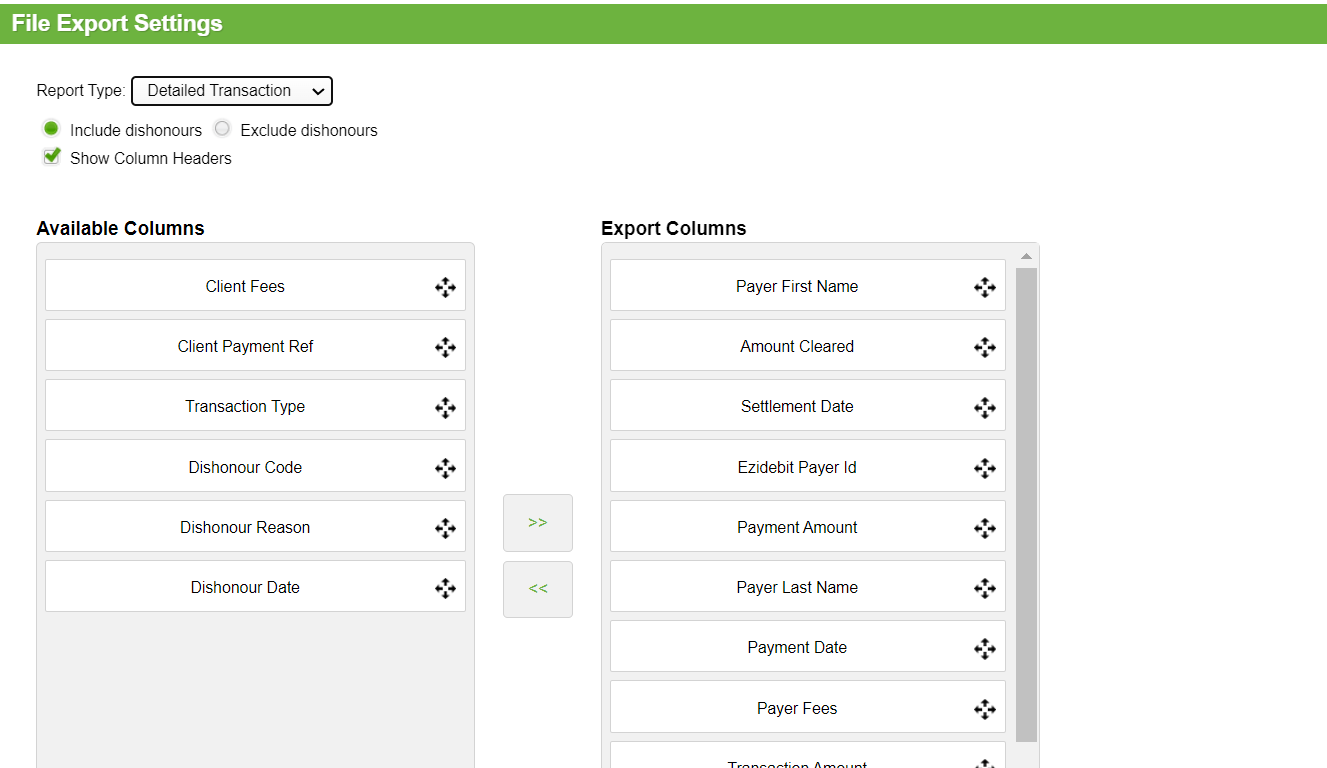Screen dimensions: 1327x768
Task: Click the move icon beside Transaction Type
Action: (x=445, y=408)
